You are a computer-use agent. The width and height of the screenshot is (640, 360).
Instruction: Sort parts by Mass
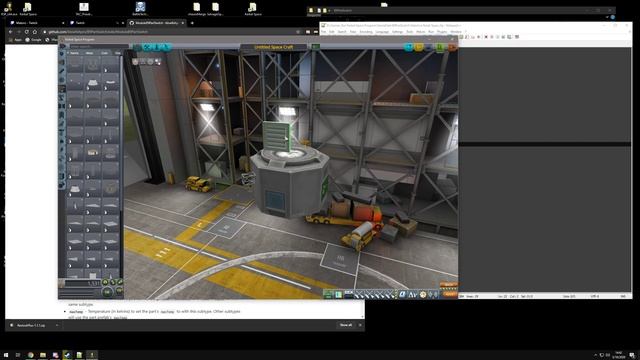[x=90, y=53]
